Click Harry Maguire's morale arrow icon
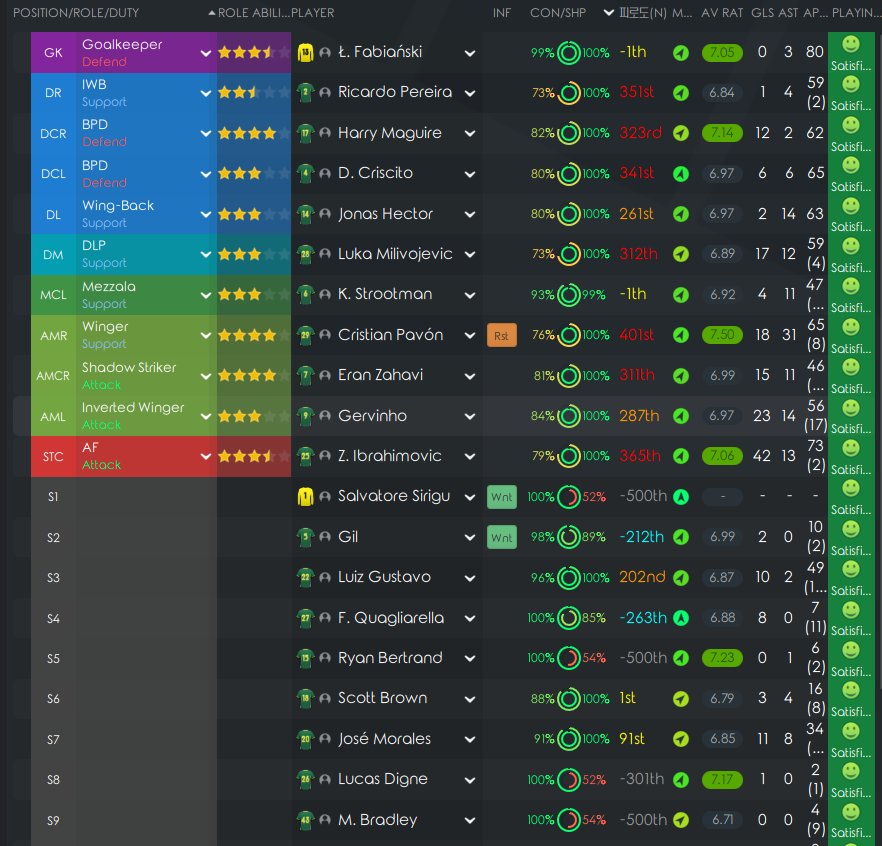 (681, 133)
